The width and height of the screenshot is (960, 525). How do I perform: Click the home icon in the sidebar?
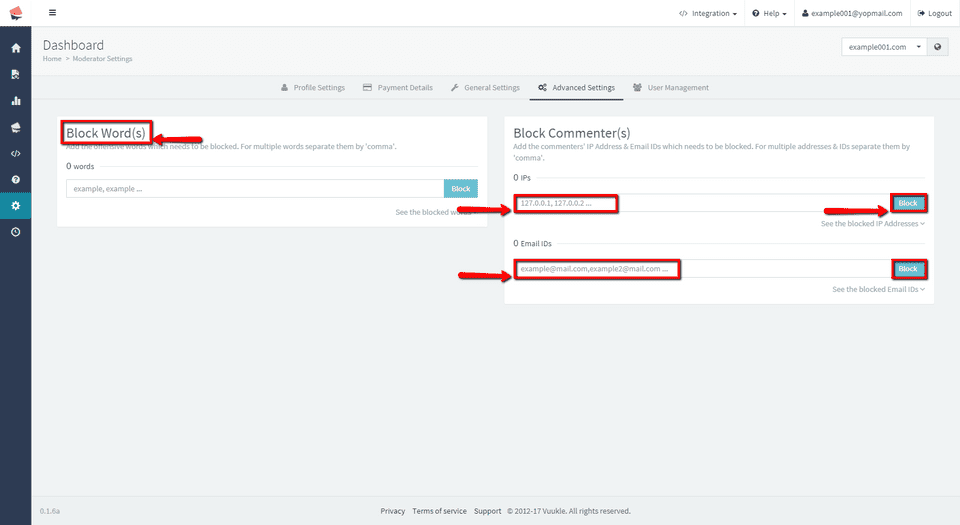click(x=15, y=48)
